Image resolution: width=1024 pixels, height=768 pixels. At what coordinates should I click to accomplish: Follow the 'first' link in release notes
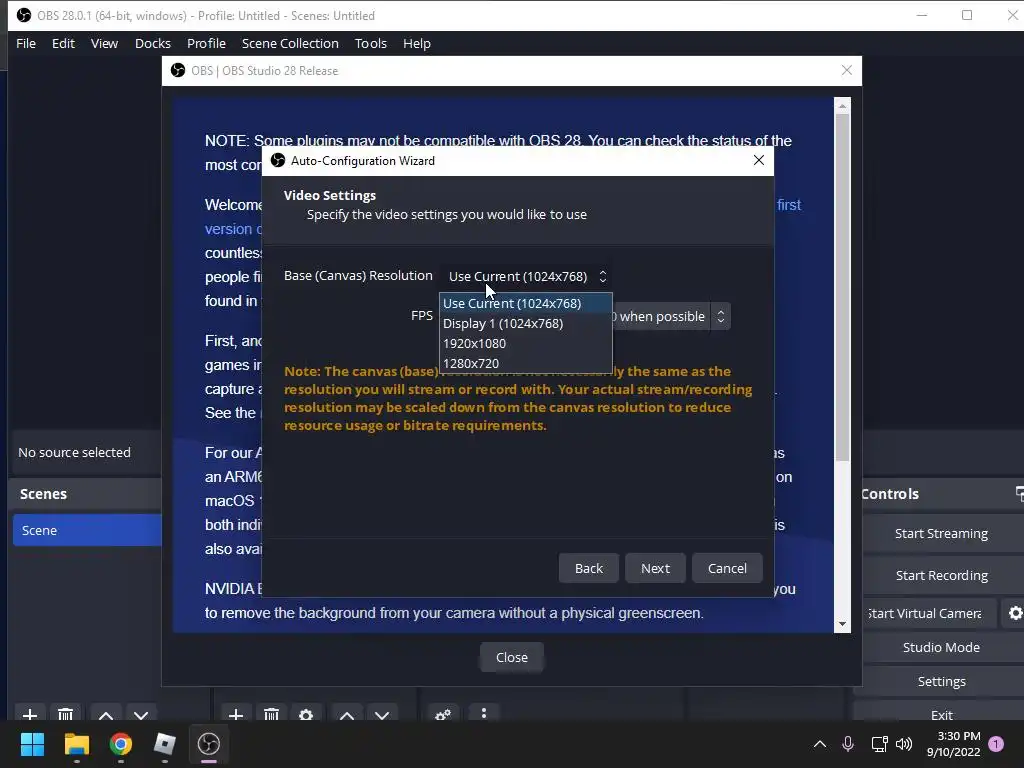(788, 205)
